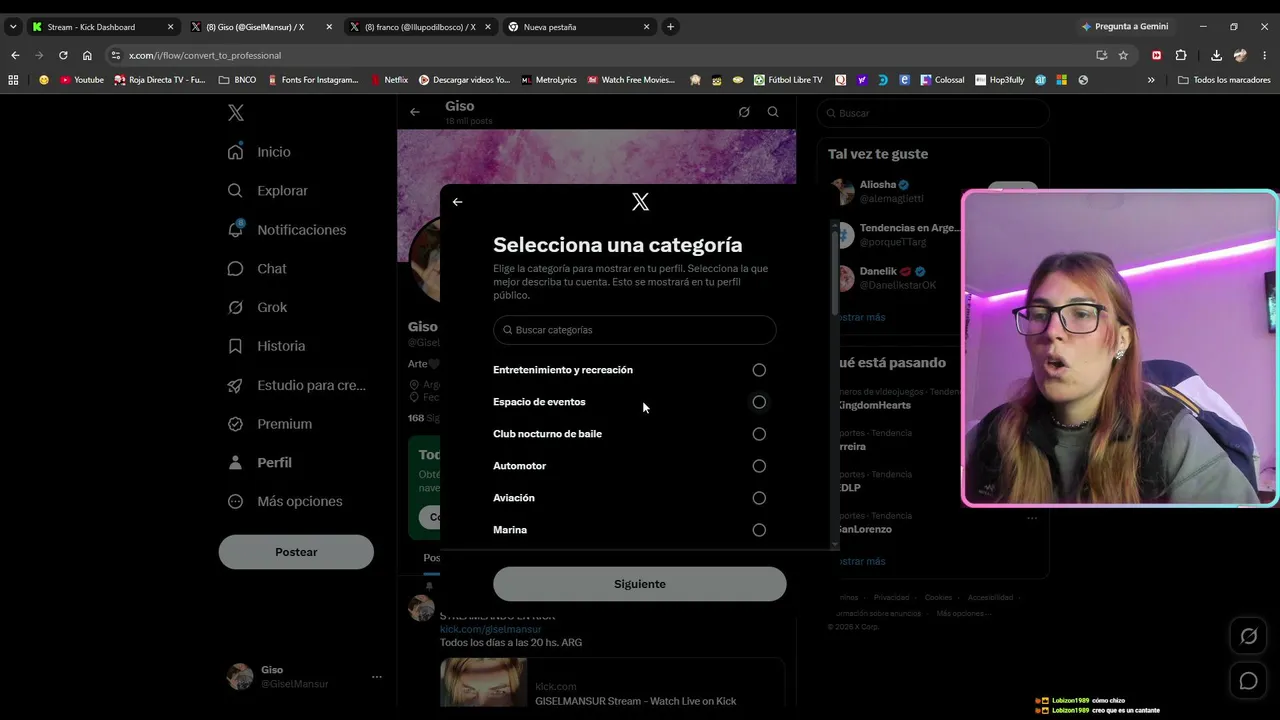Open Todos los marcadores folder
The image size is (1280, 720).
point(1224,80)
